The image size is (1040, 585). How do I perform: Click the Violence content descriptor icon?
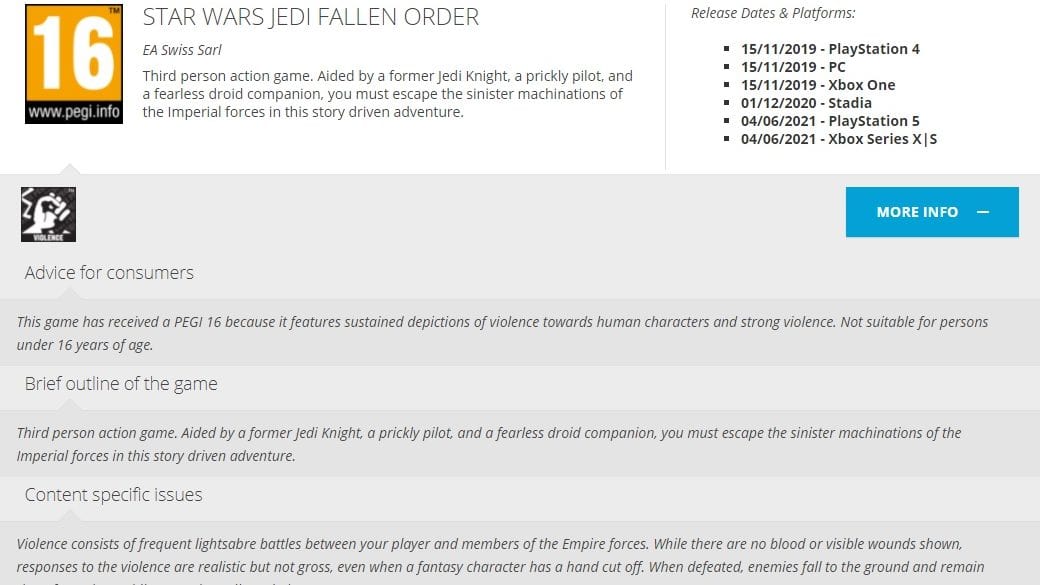[x=48, y=214]
